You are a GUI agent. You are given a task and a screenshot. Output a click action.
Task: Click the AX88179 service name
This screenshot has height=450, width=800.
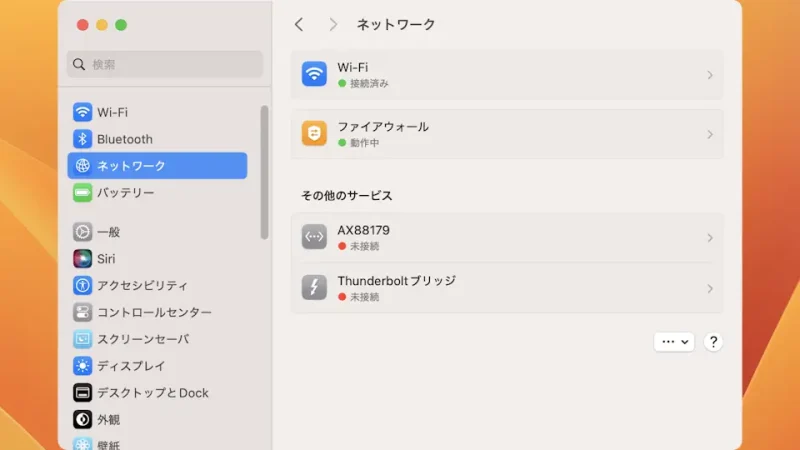pos(363,230)
